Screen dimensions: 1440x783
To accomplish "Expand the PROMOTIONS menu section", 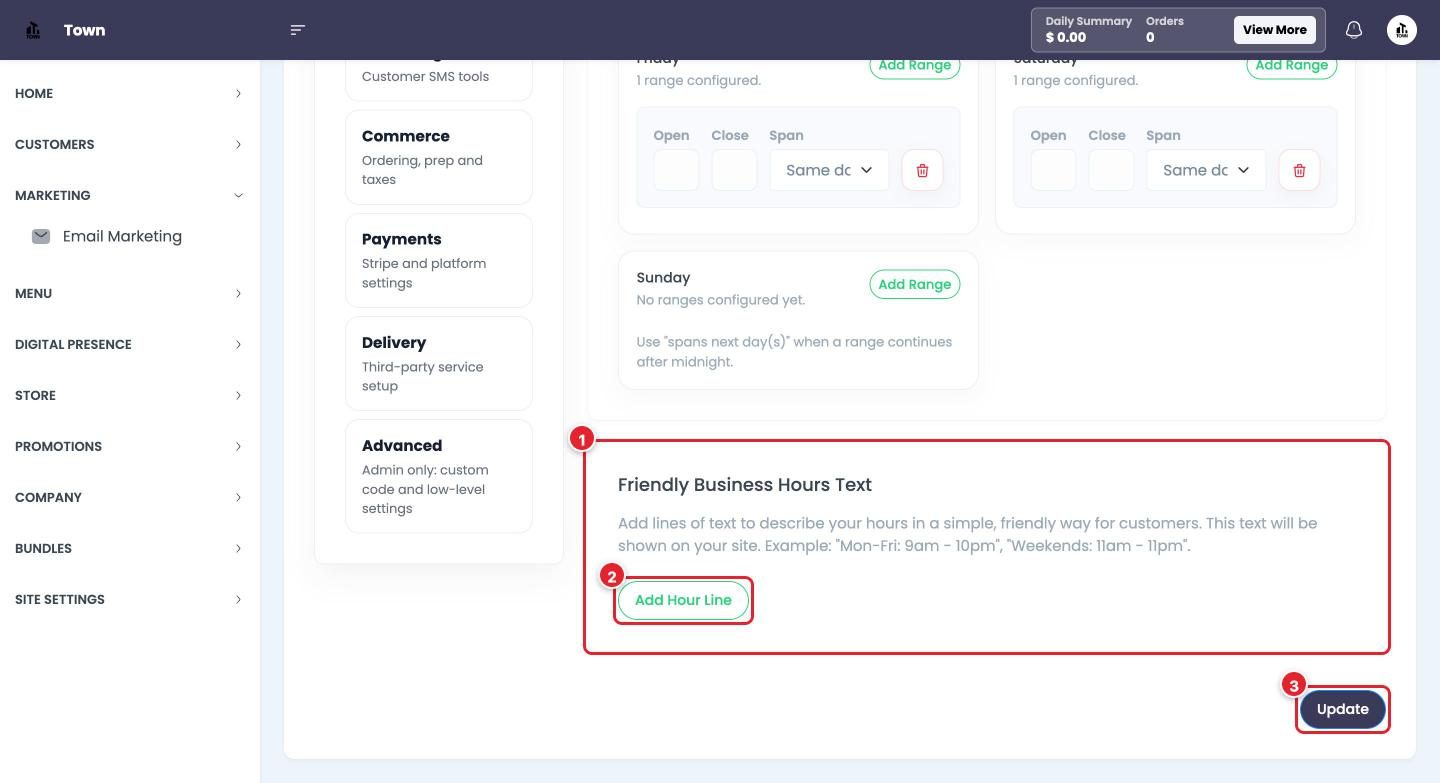I will click(130, 446).
